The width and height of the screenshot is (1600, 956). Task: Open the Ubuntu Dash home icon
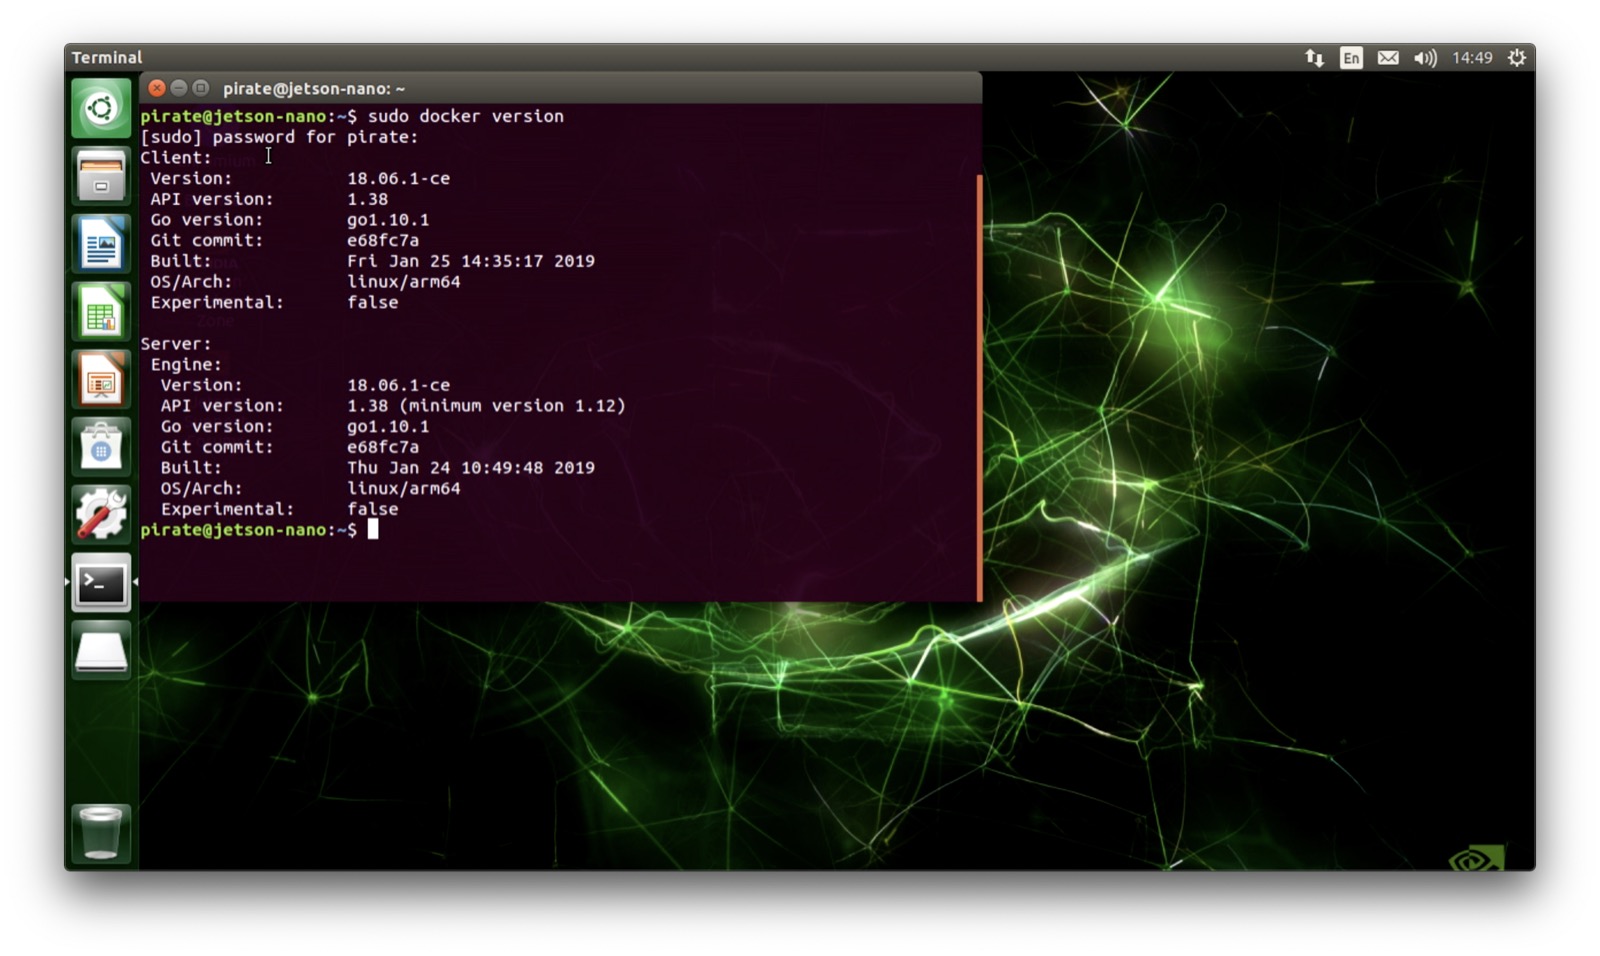pos(100,108)
